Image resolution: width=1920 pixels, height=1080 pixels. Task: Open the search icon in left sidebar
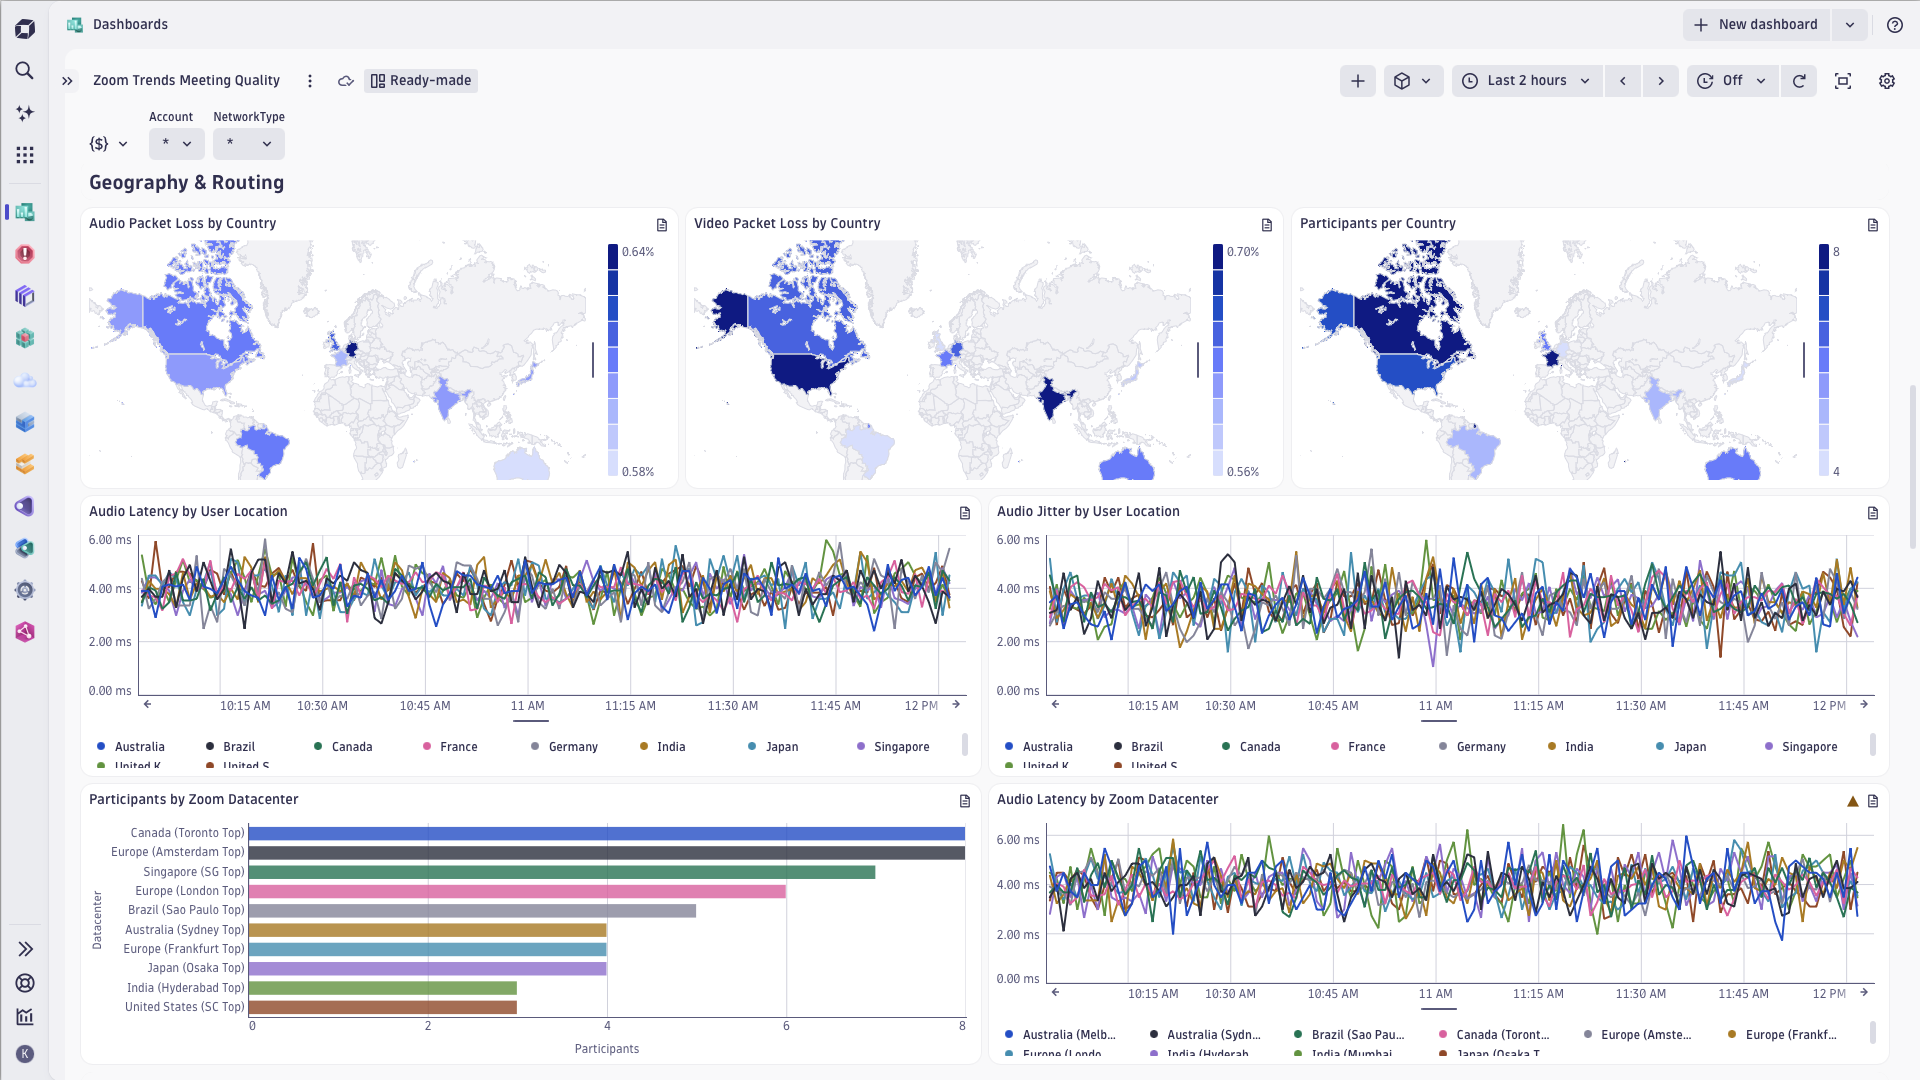point(25,71)
